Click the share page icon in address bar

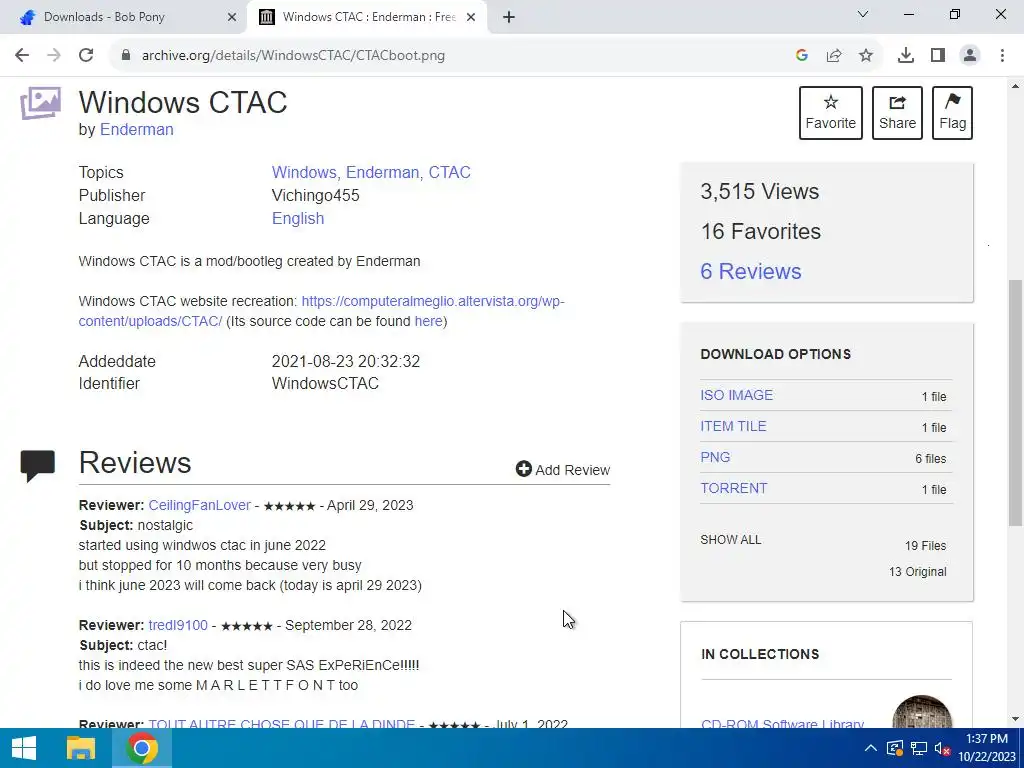pos(834,55)
